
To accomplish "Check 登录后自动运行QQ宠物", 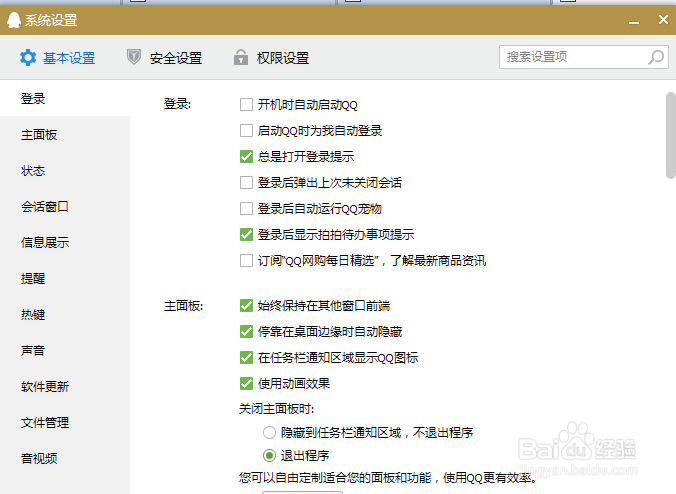I will 246,209.
